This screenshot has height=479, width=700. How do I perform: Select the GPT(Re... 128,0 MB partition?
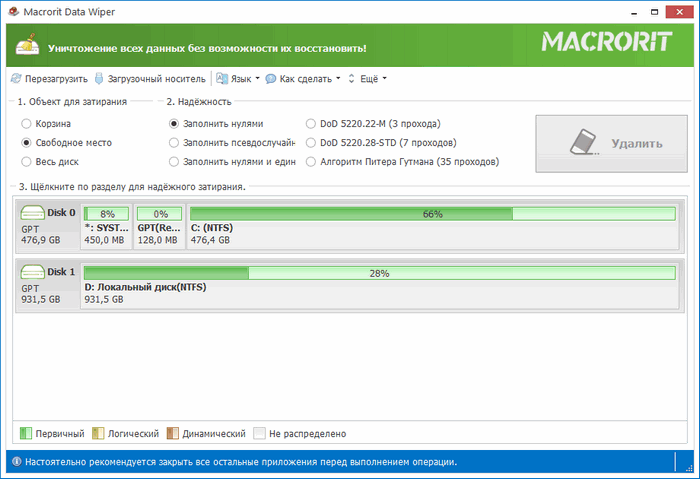(x=159, y=226)
